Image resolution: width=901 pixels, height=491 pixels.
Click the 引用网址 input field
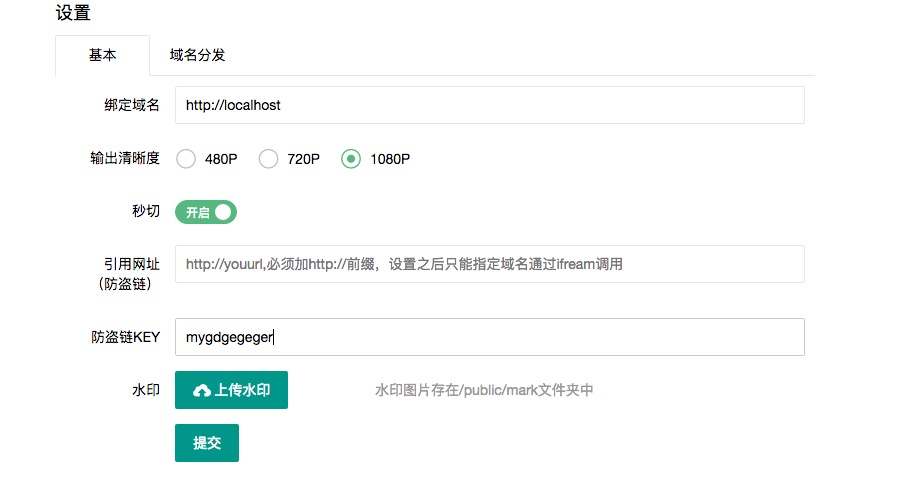point(490,264)
